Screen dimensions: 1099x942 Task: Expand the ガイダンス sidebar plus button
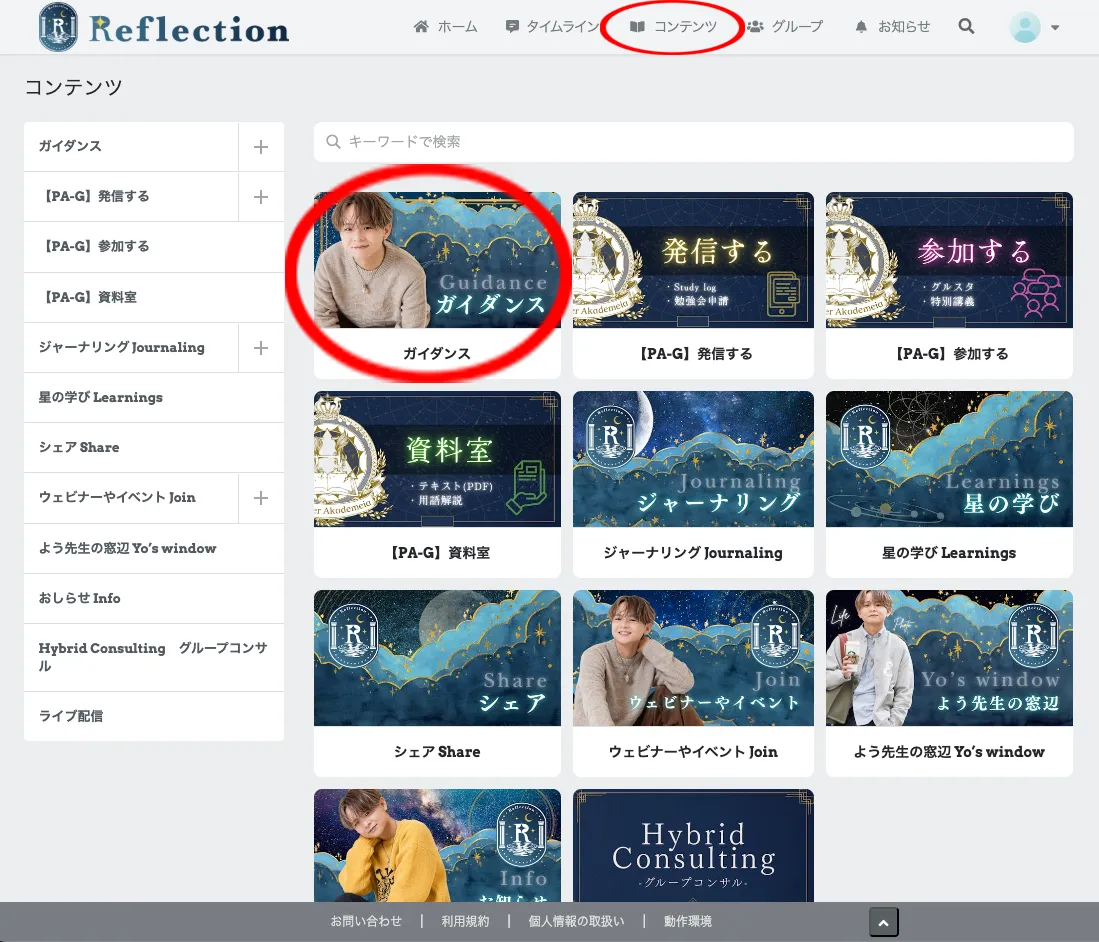click(261, 147)
